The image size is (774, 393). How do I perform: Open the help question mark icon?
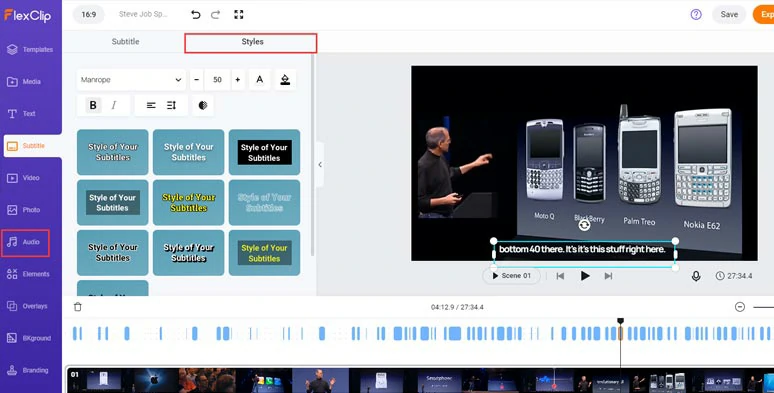[696, 14]
